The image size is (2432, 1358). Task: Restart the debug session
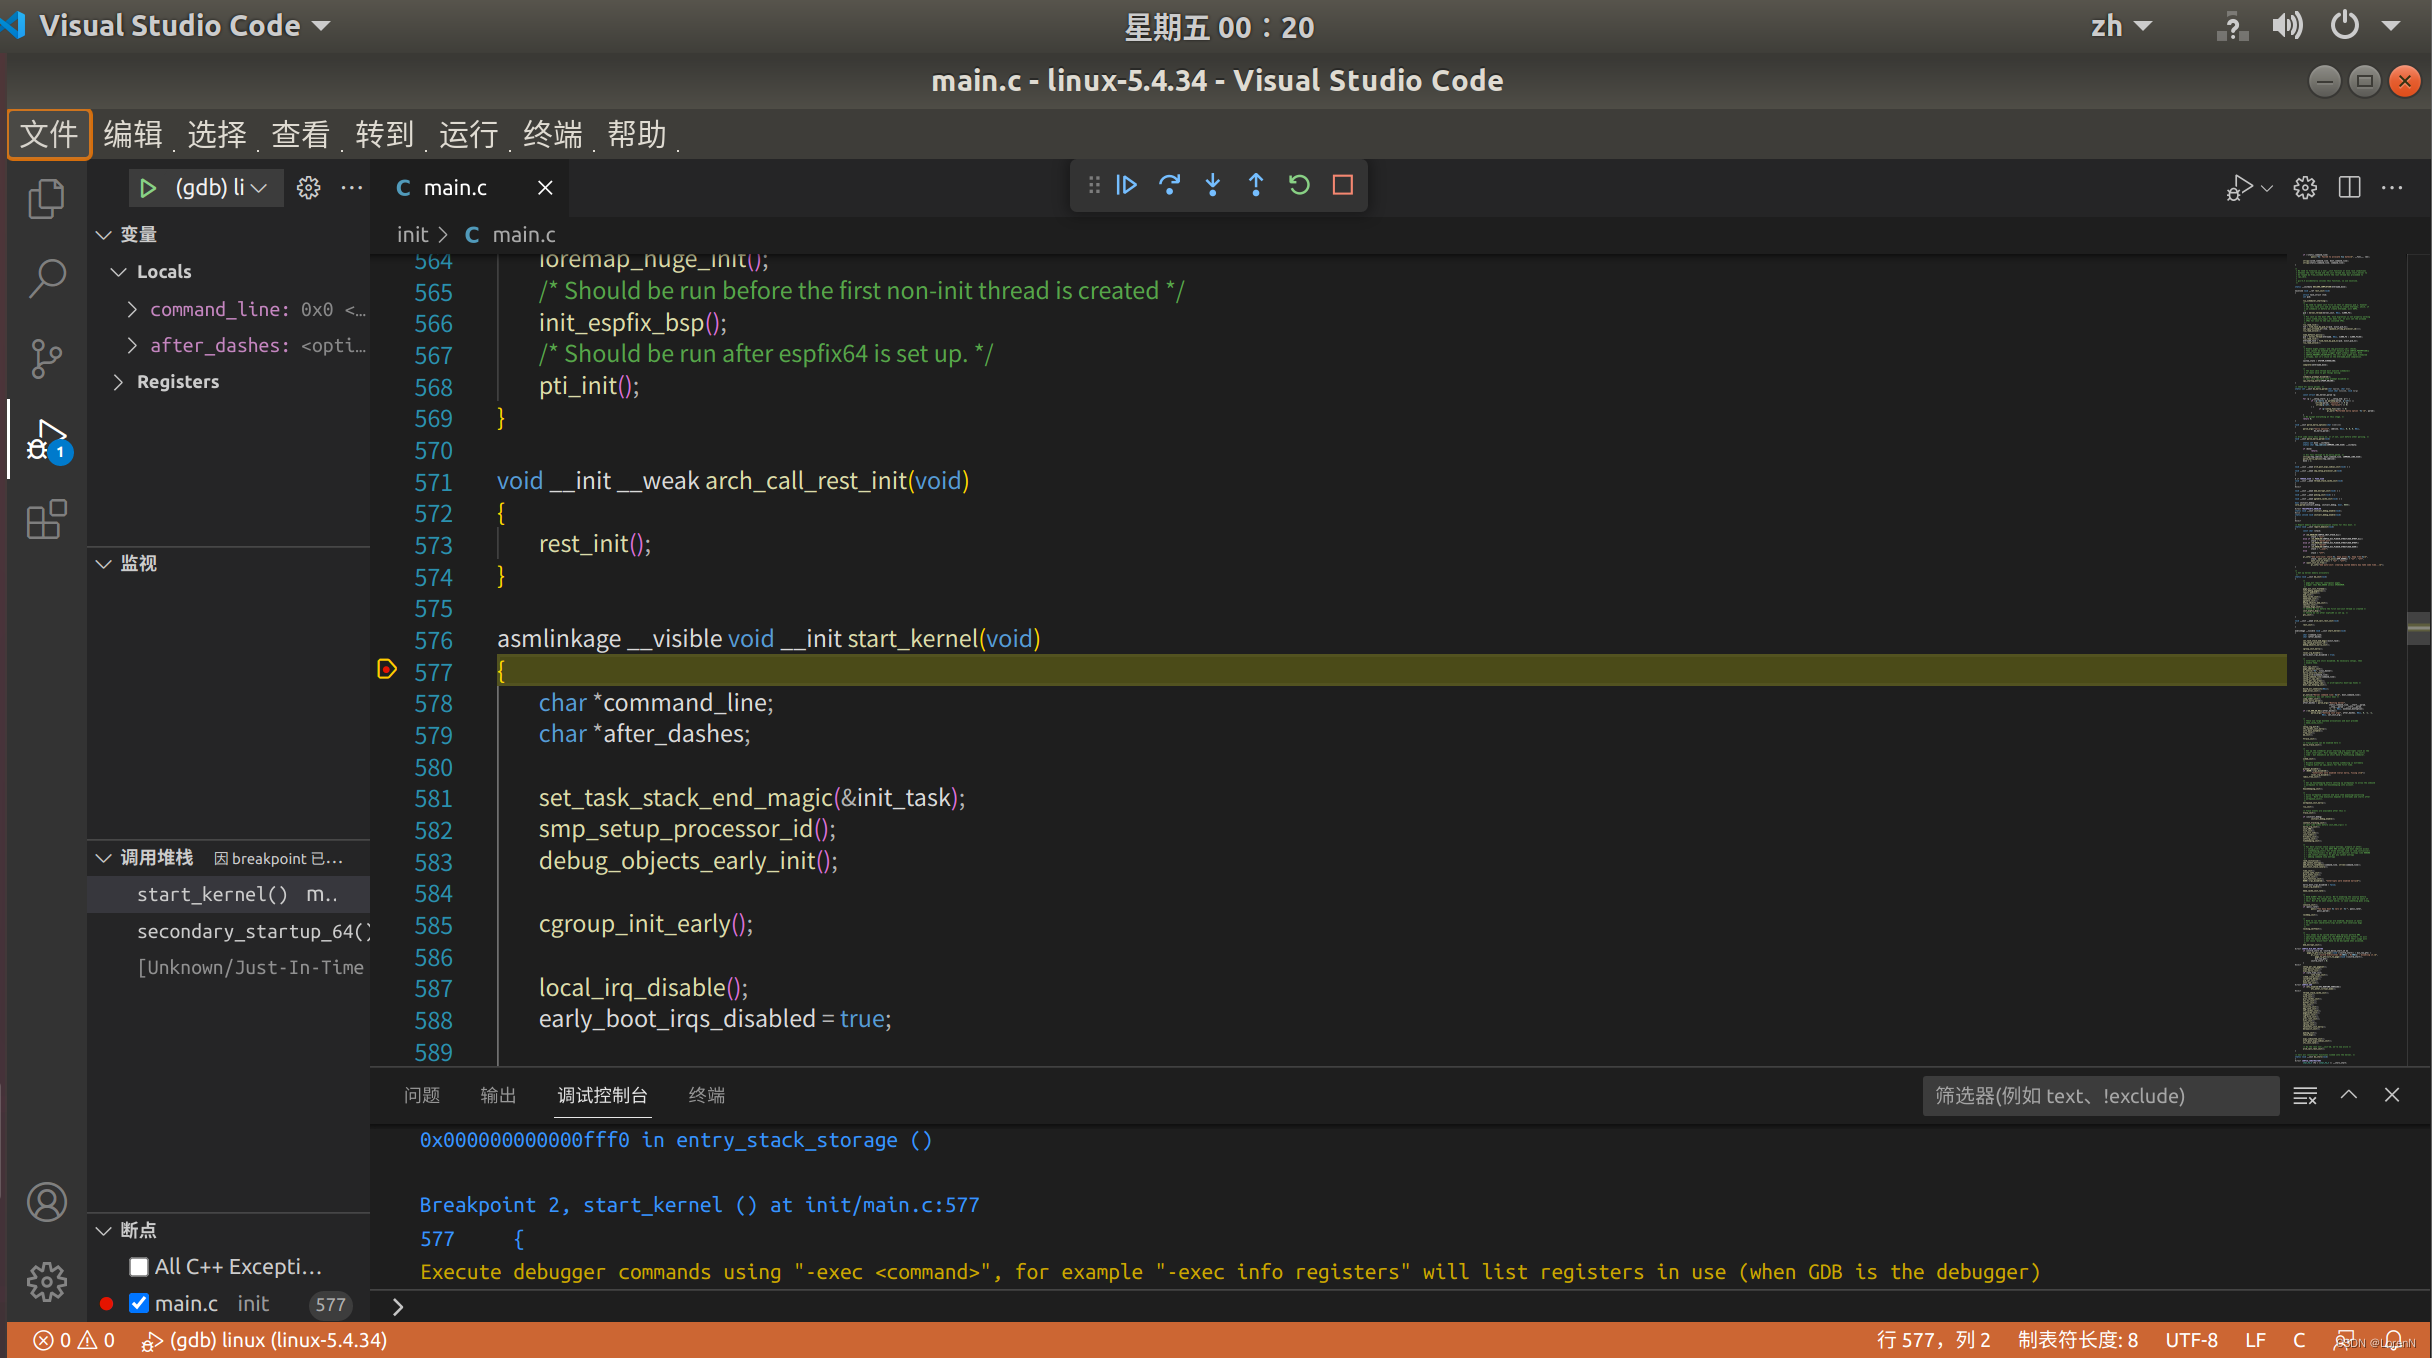[1299, 185]
